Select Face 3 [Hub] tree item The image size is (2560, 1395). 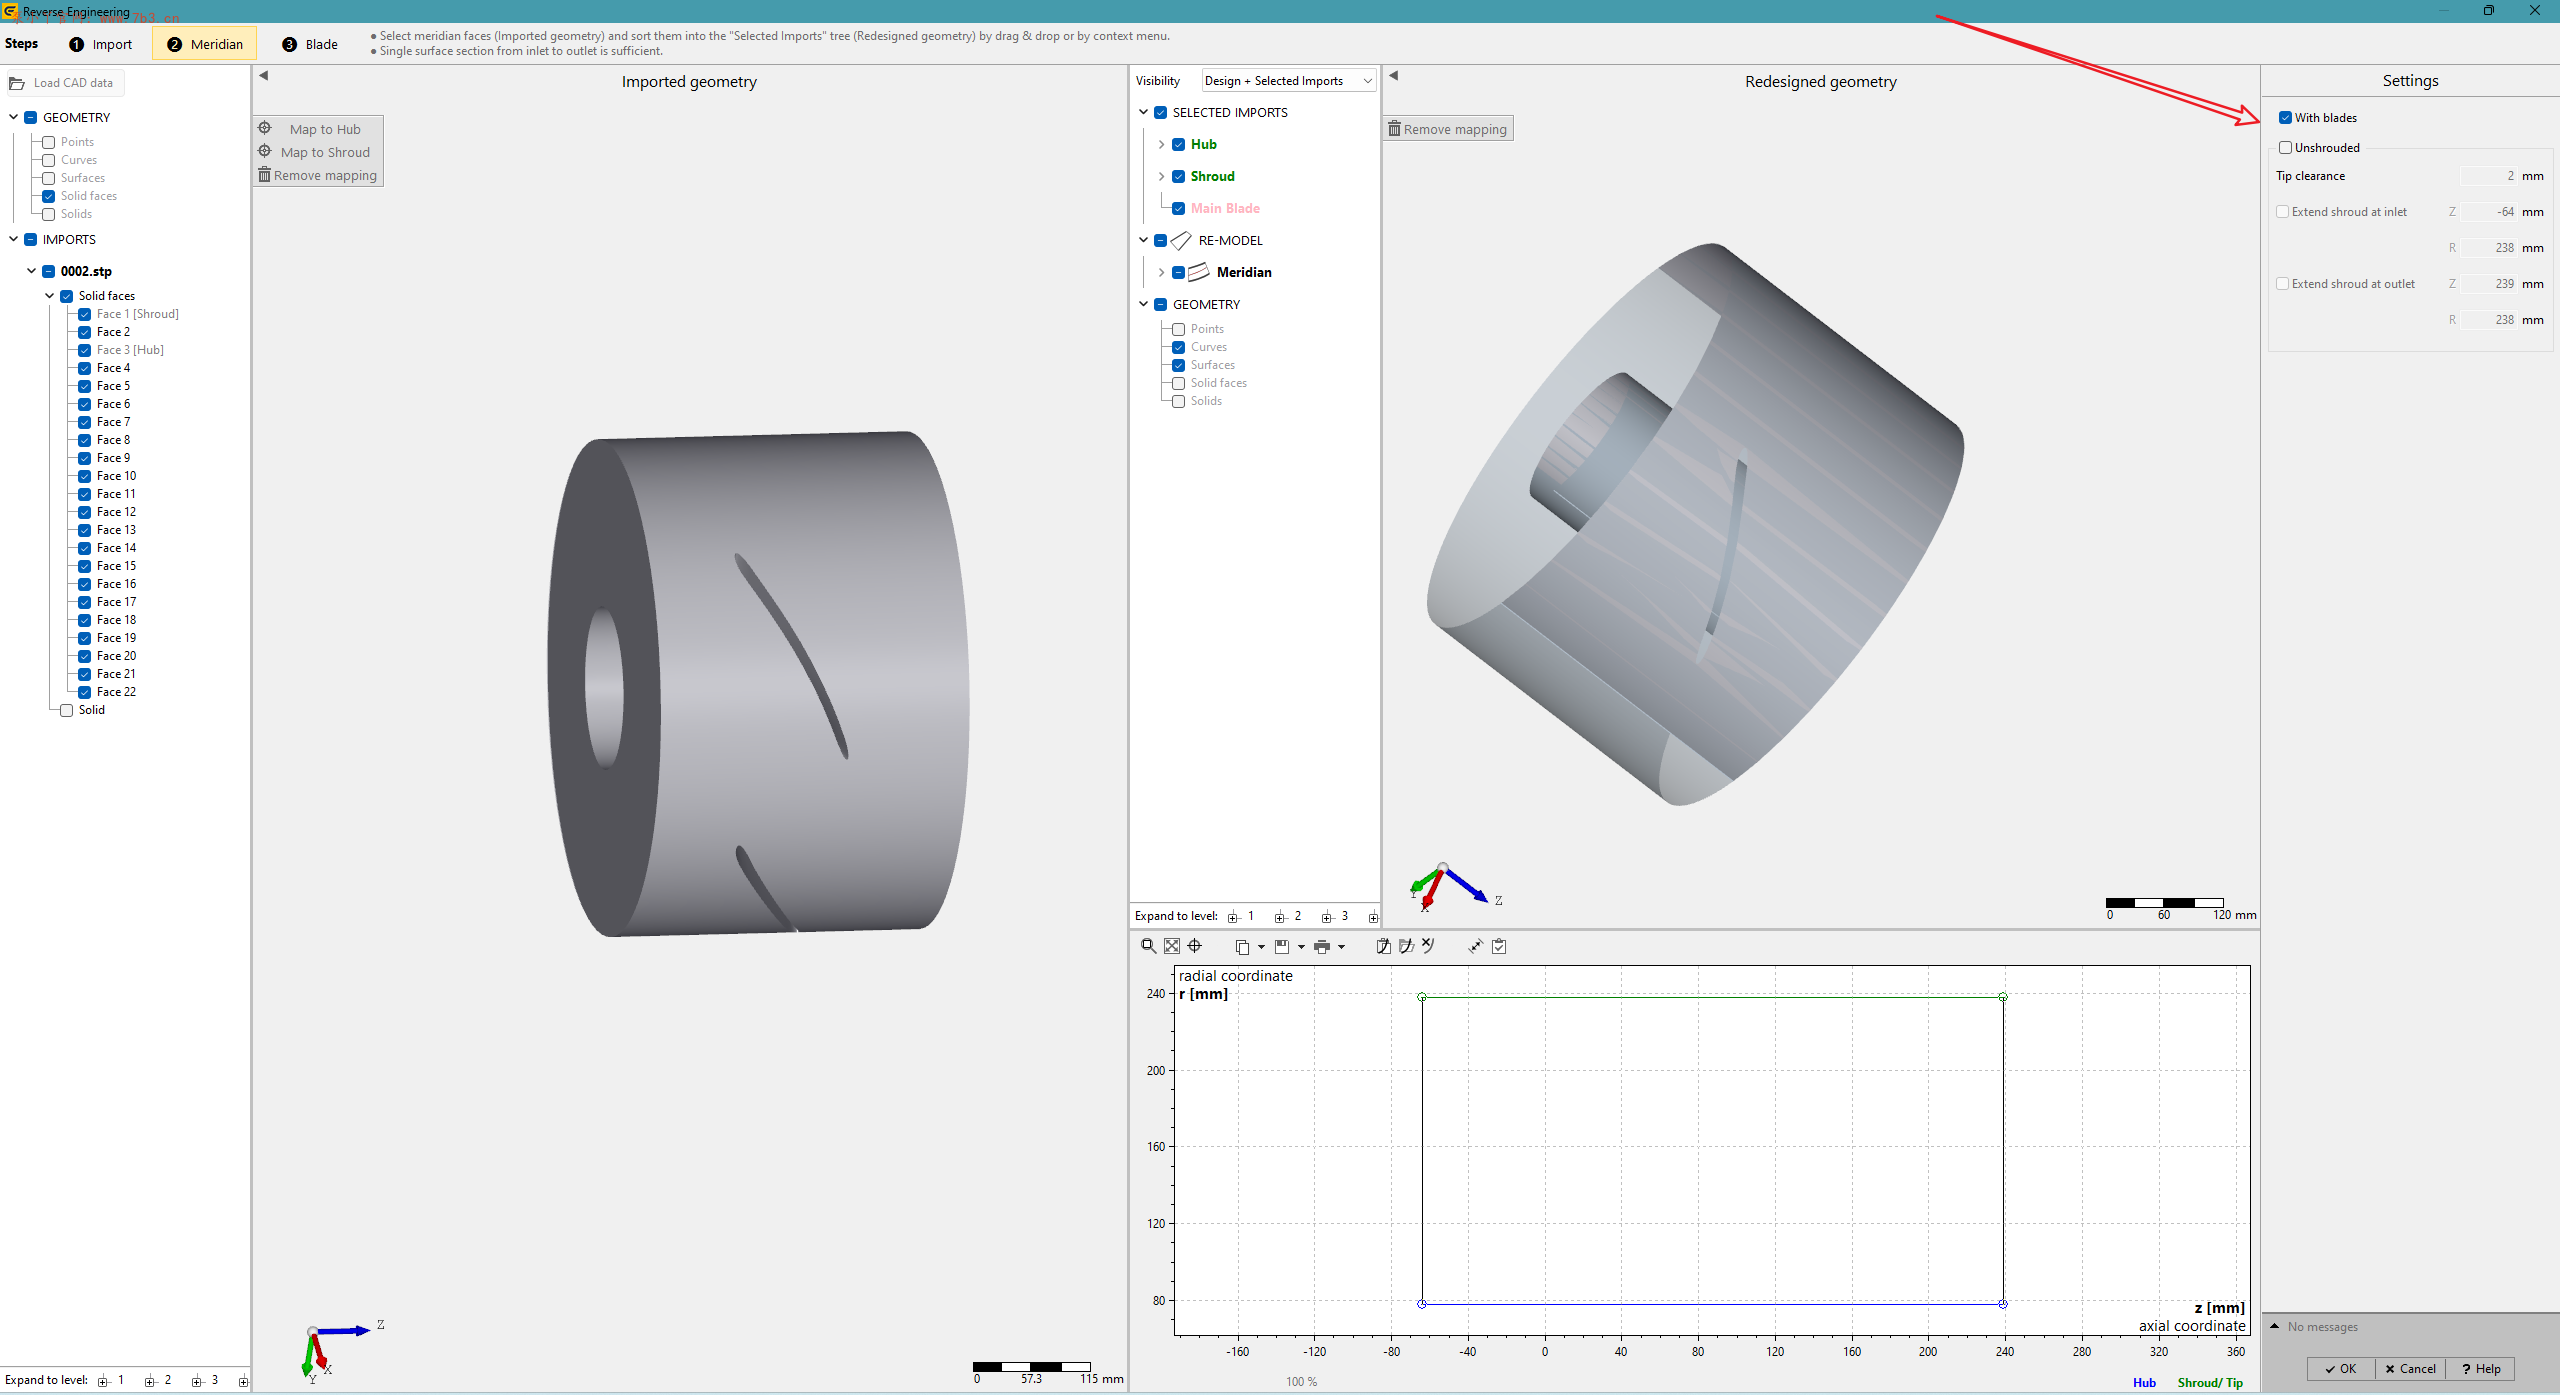pyautogui.click(x=130, y=350)
